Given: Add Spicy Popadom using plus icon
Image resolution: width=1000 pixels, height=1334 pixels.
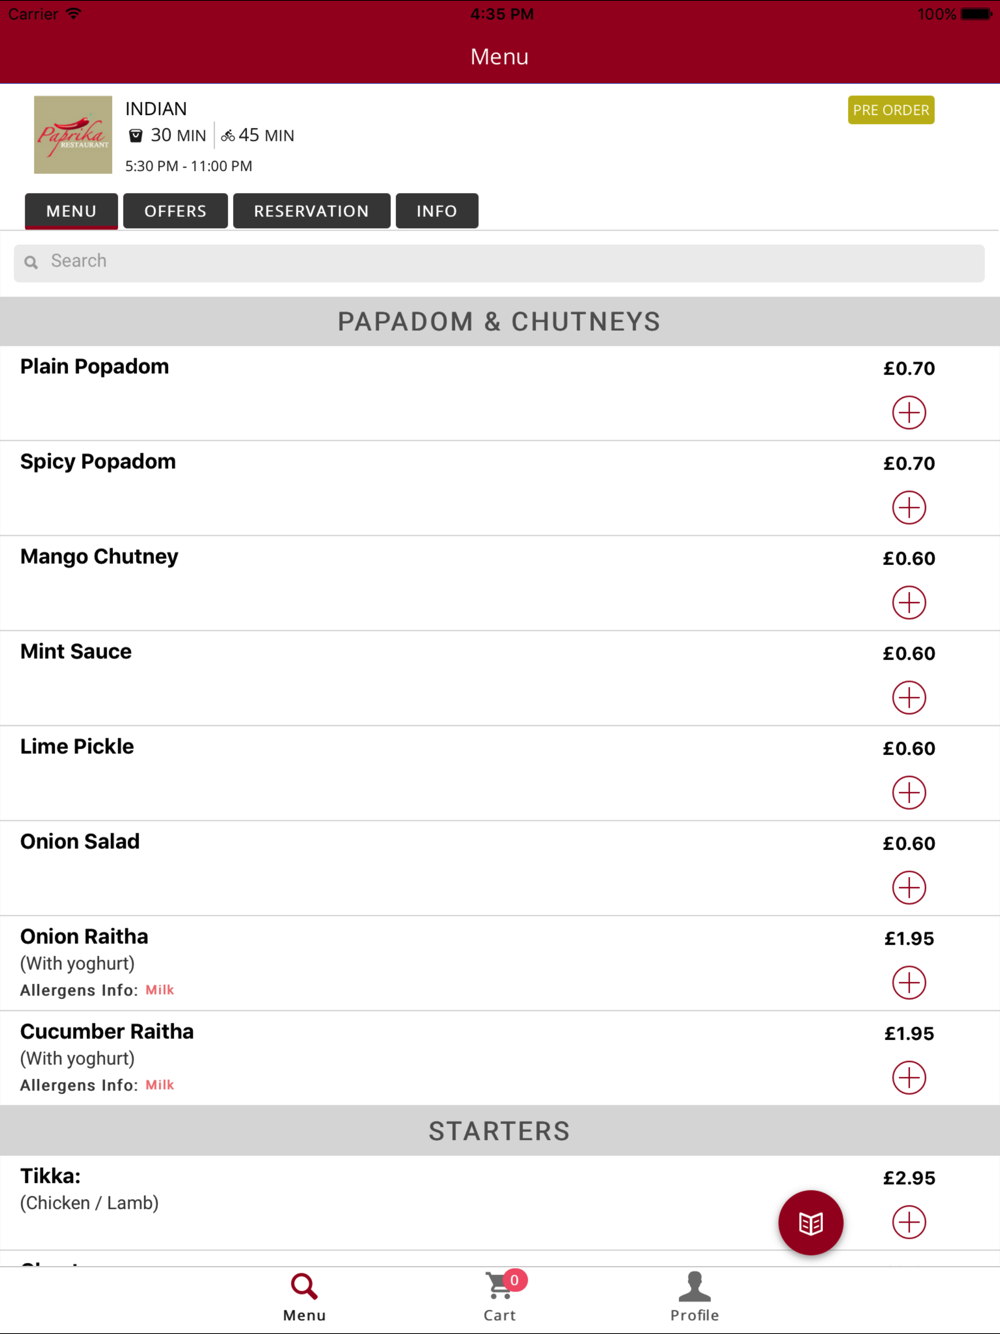Looking at the screenshot, I should pyautogui.click(x=908, y=507).
